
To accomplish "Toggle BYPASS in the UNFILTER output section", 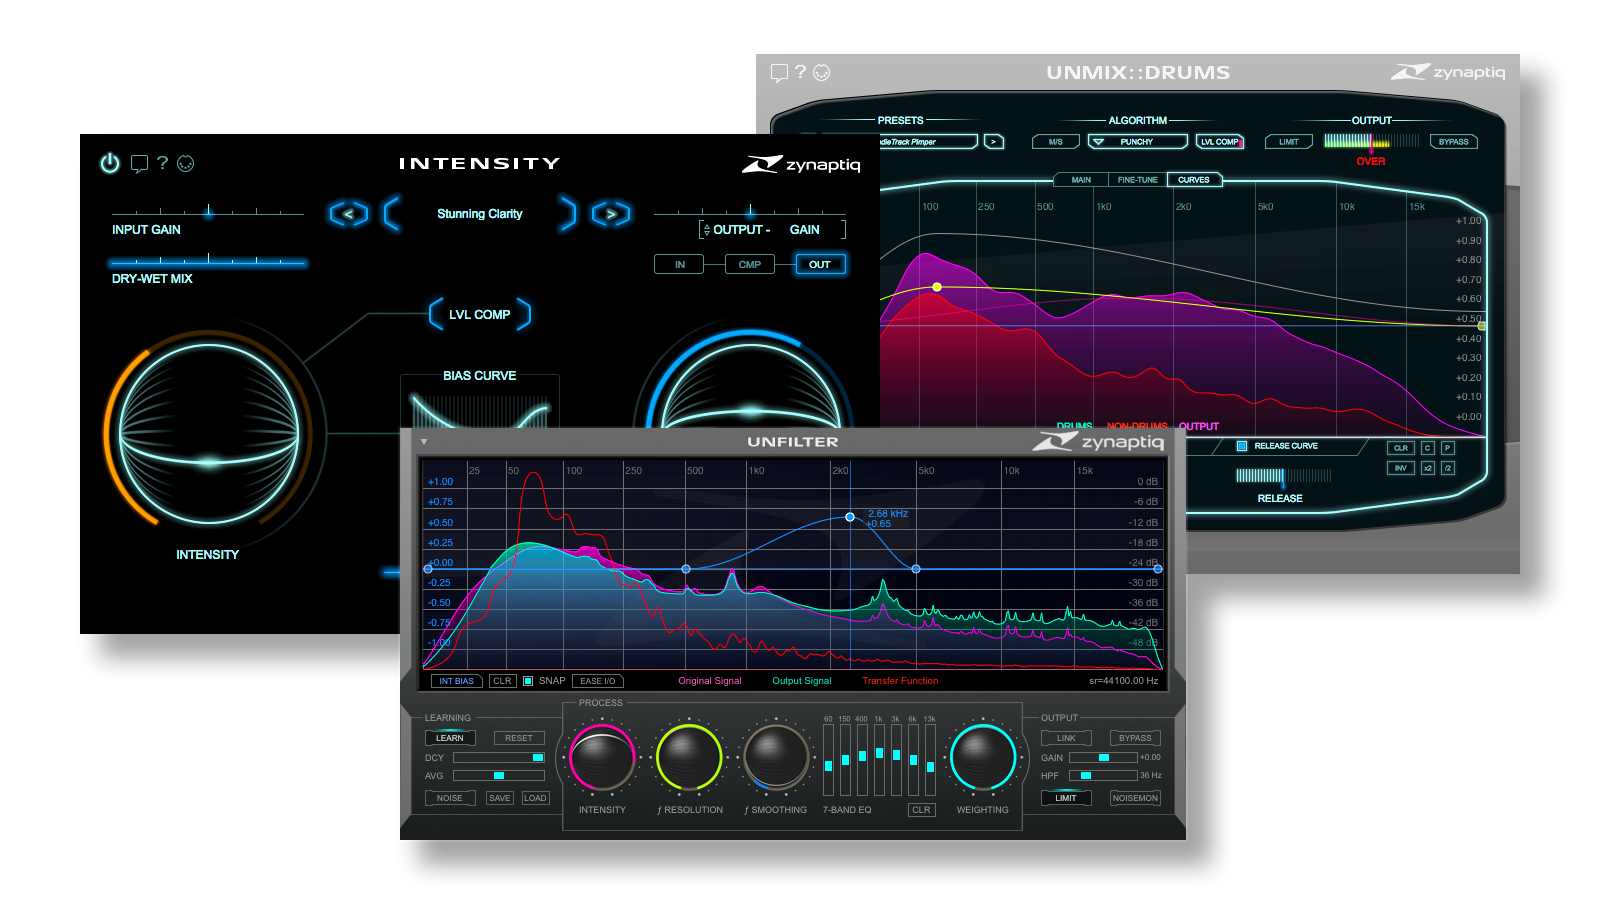I will (x=1135, y=738).
